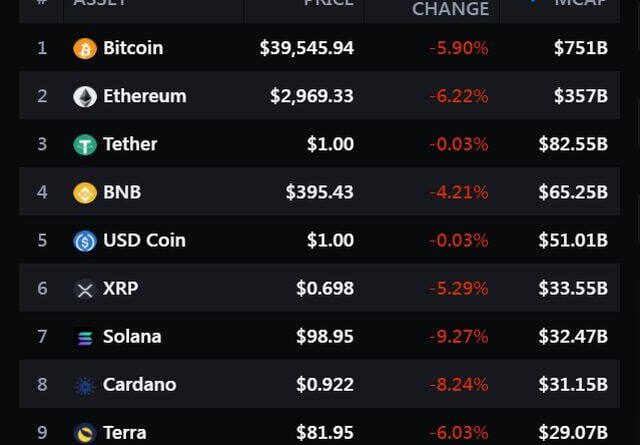
Task: Select the Solana name in the list
Action: tap(132, 336)
